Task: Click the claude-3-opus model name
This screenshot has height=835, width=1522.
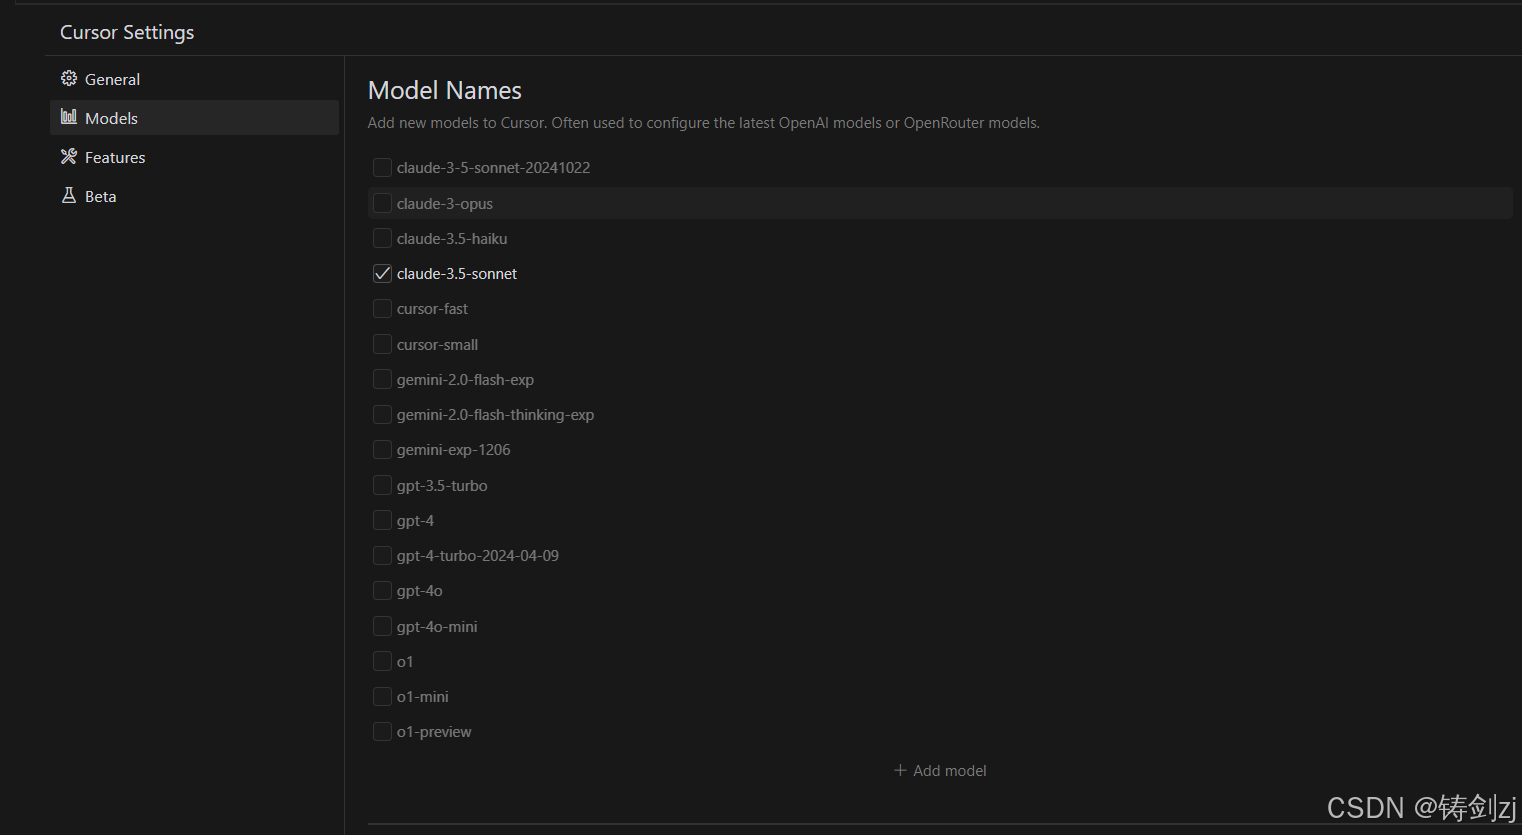Action: tap(445, 203)
